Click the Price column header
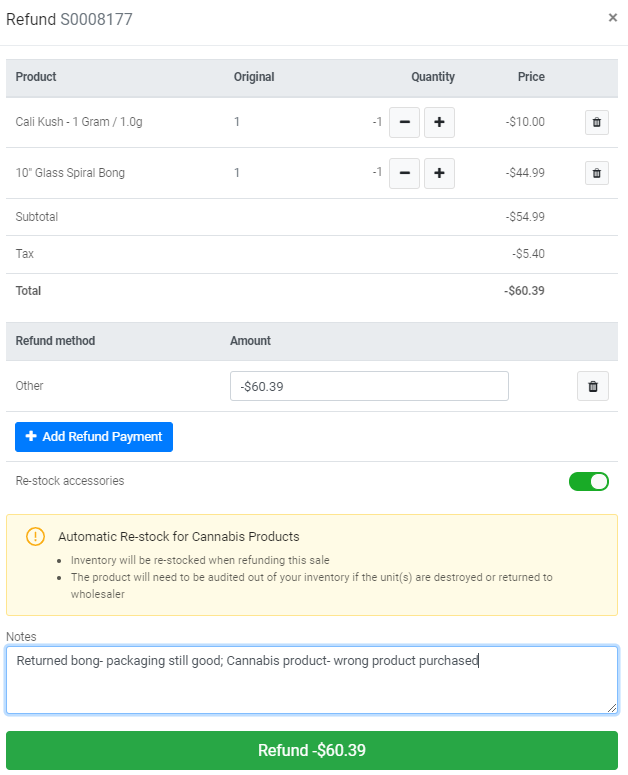Screen dimensions: 628x775 [531, 77]
